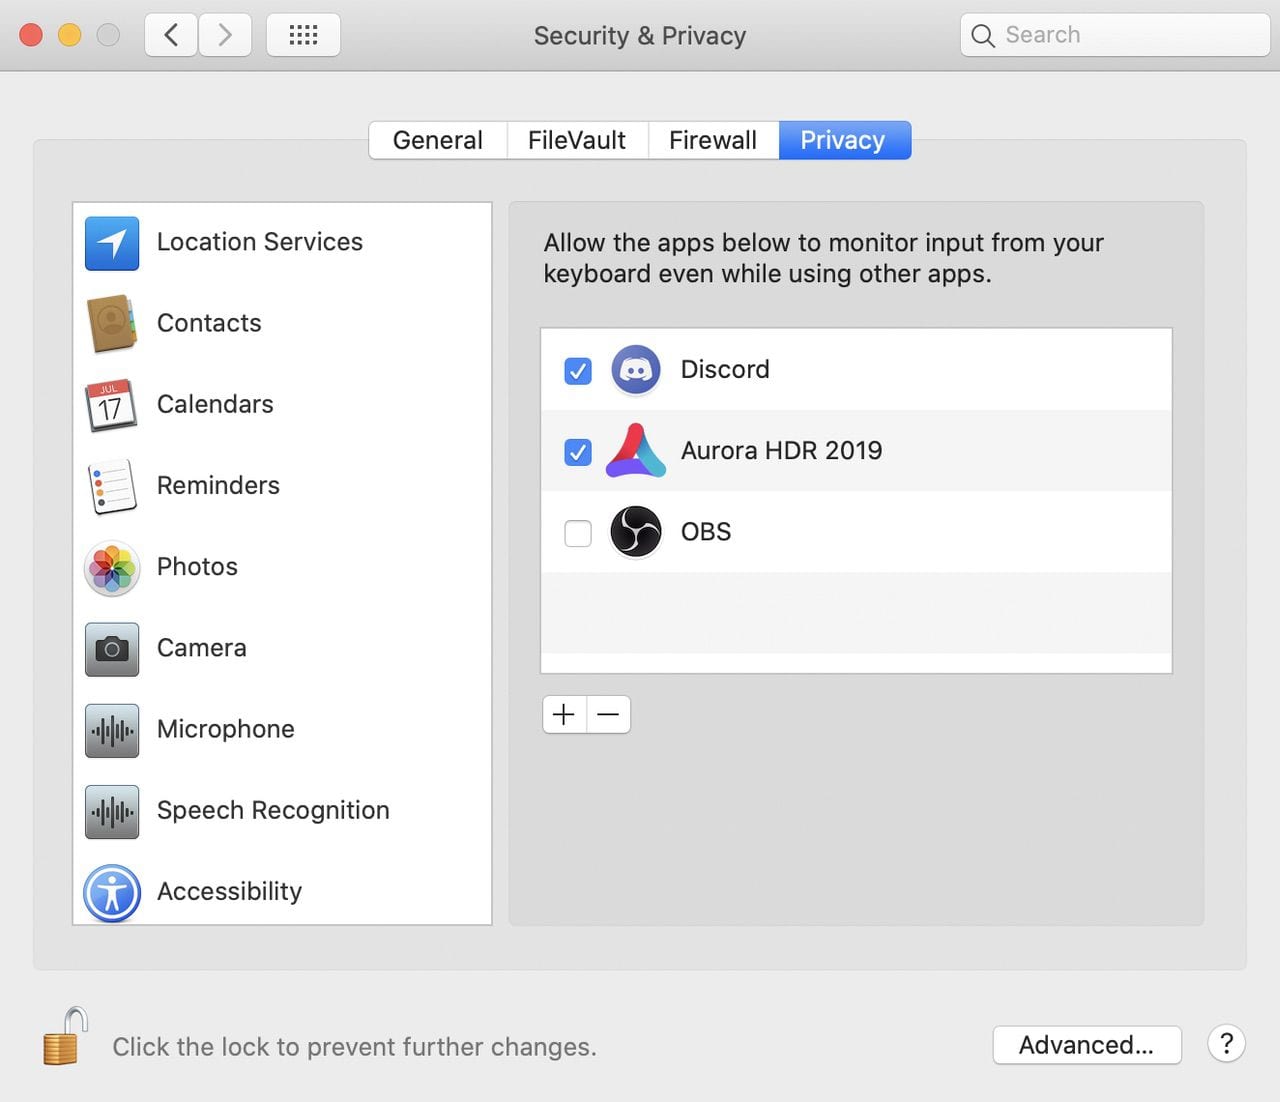The image size is (1280, 1102).
Task: Uncheck the Aurora HDR 2019 checkbox
Action: pyautogui.click(x=578, y=452)
